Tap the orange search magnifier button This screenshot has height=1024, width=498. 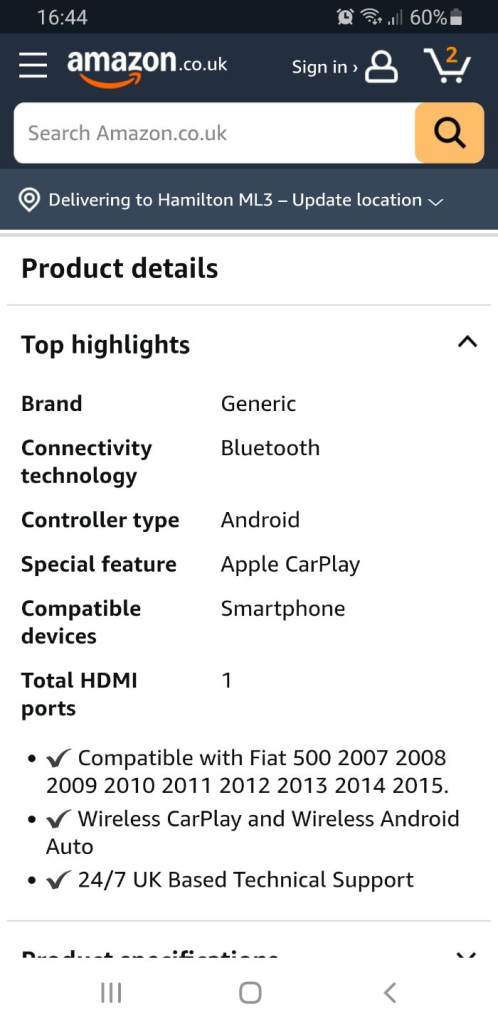pos(450,133)
